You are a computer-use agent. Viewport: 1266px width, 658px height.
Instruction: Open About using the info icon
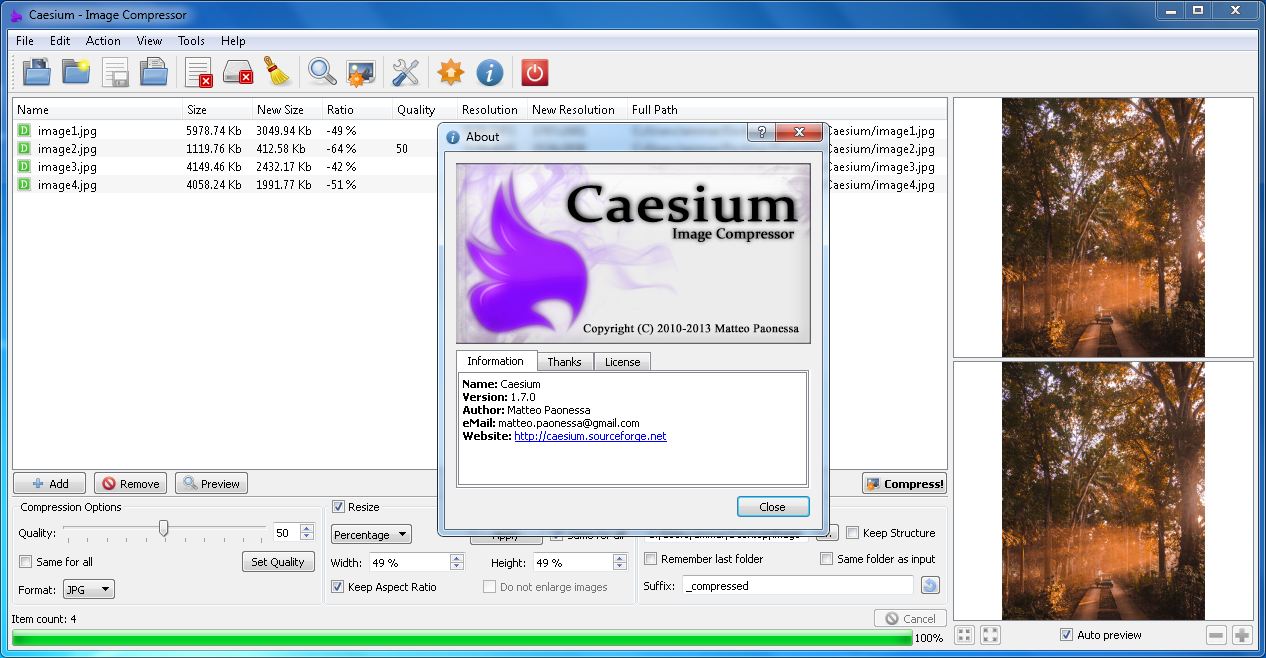489,71
